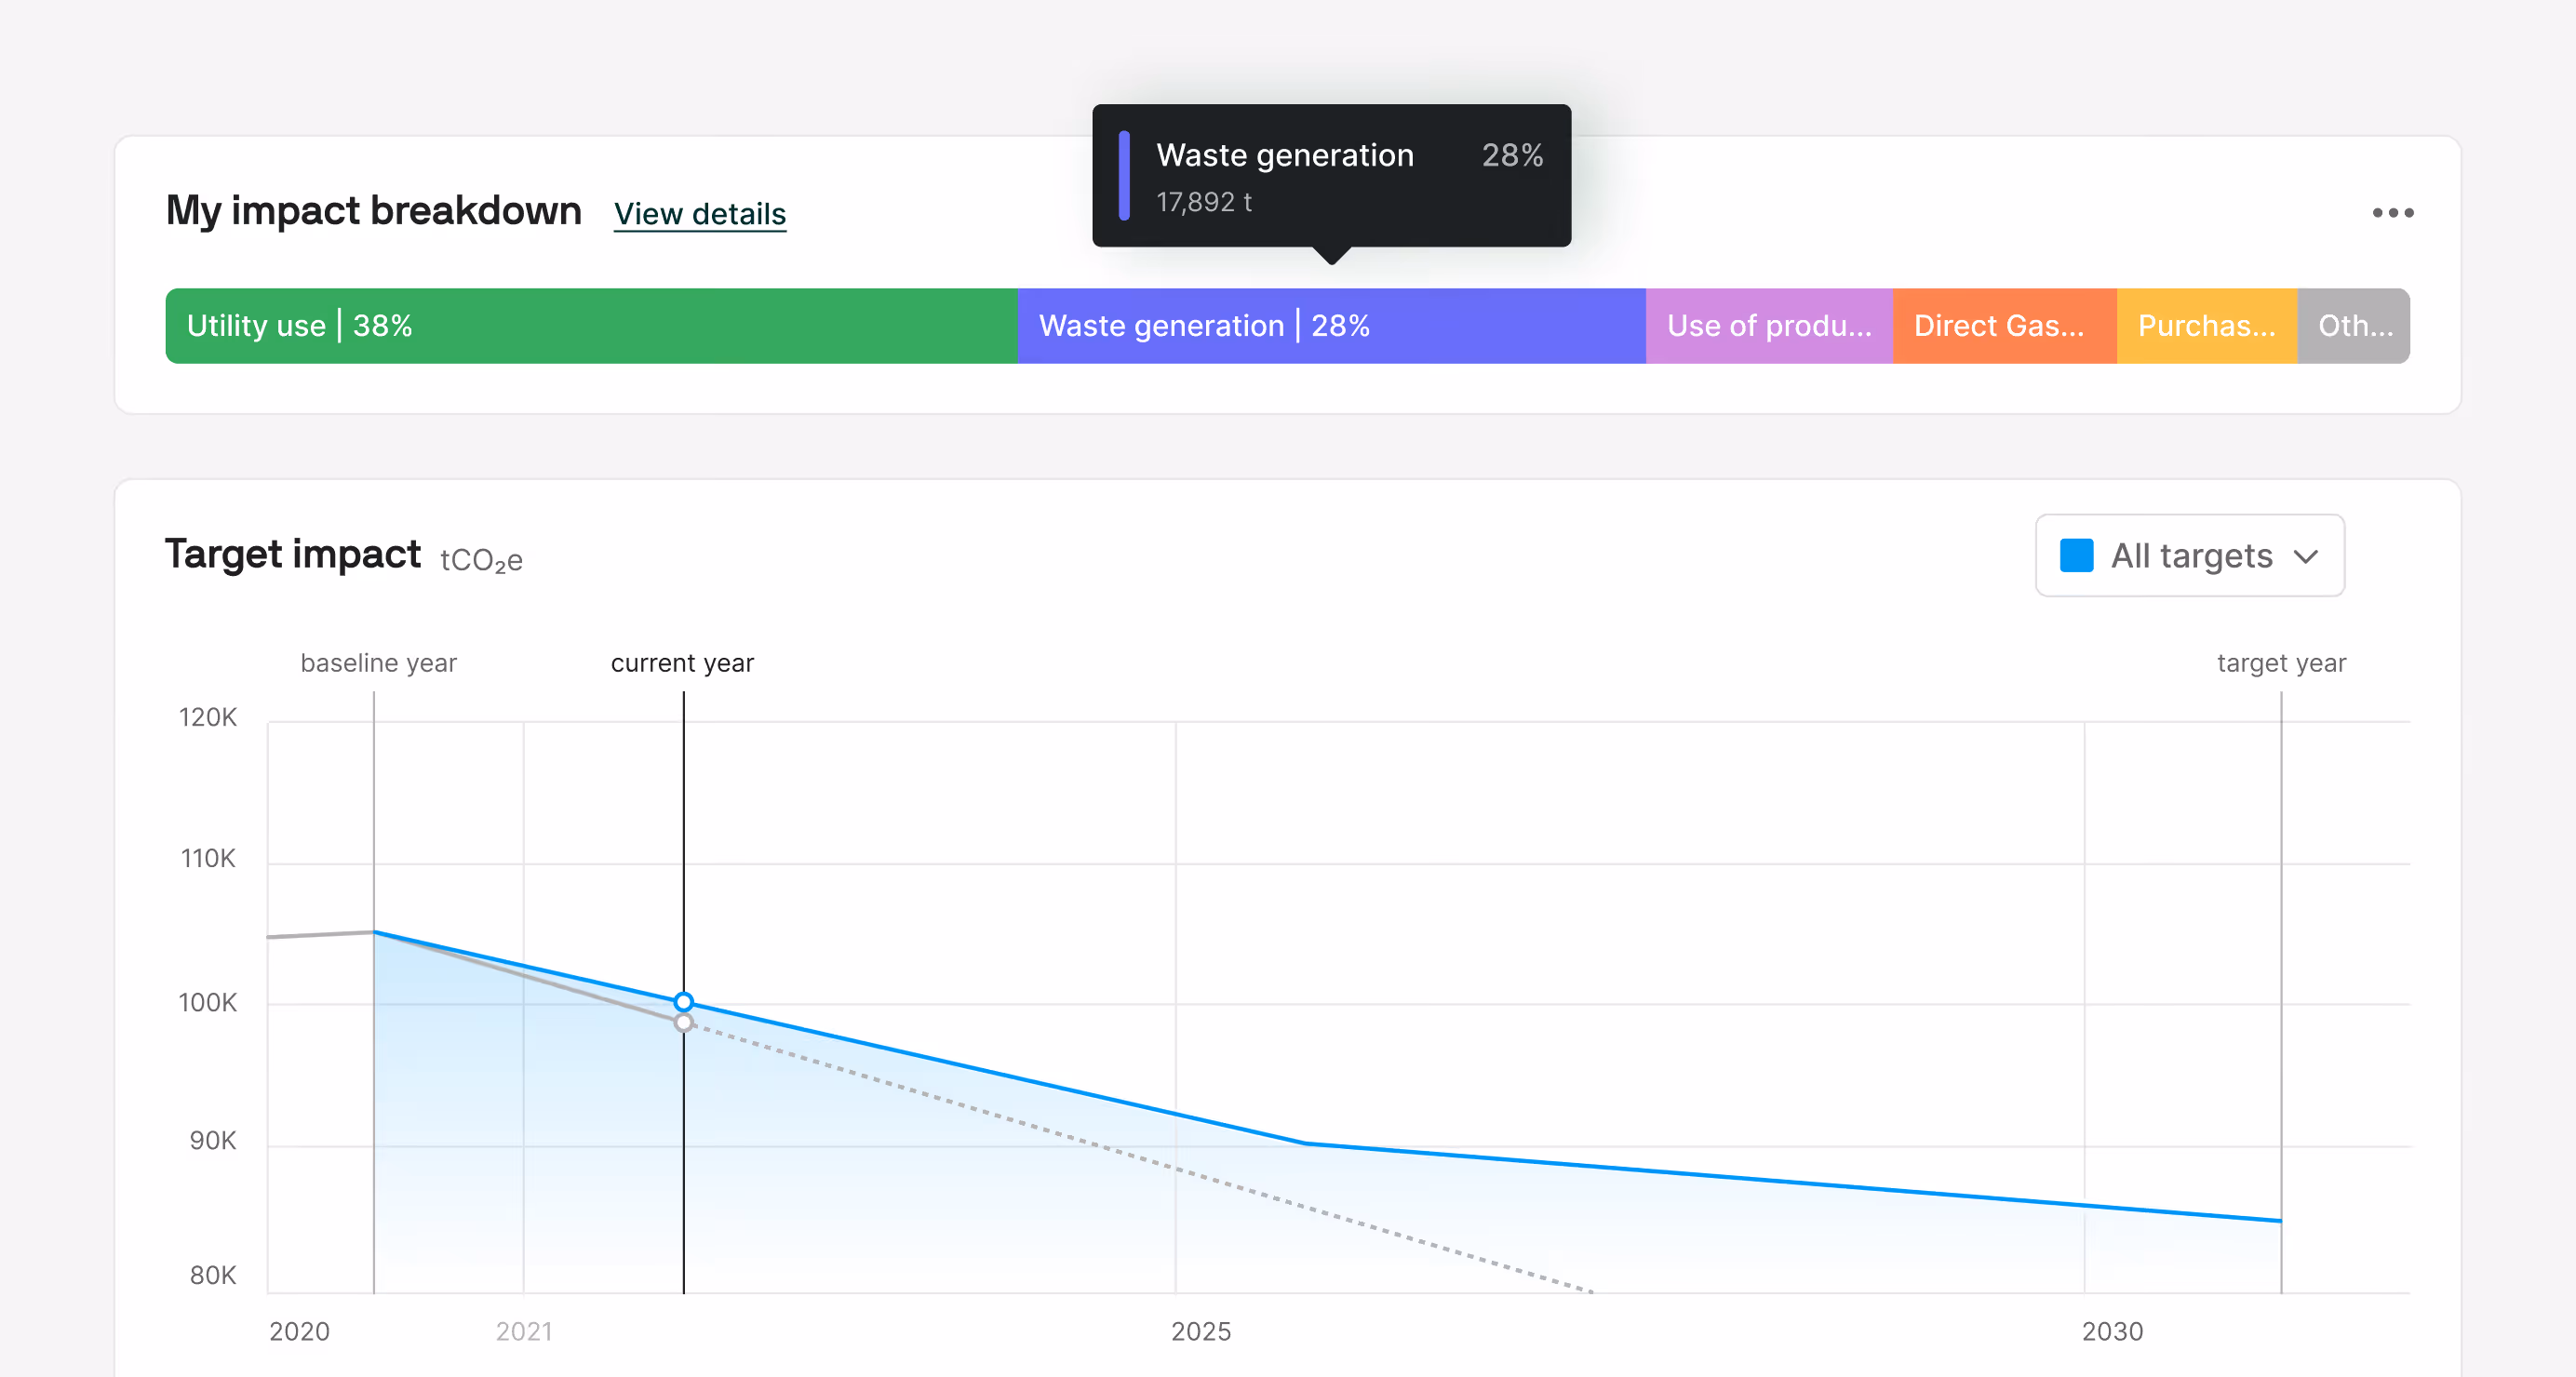Click the gray actual data point marker
Viewport: 2576px width, 1377px height.
[683, 1023]
